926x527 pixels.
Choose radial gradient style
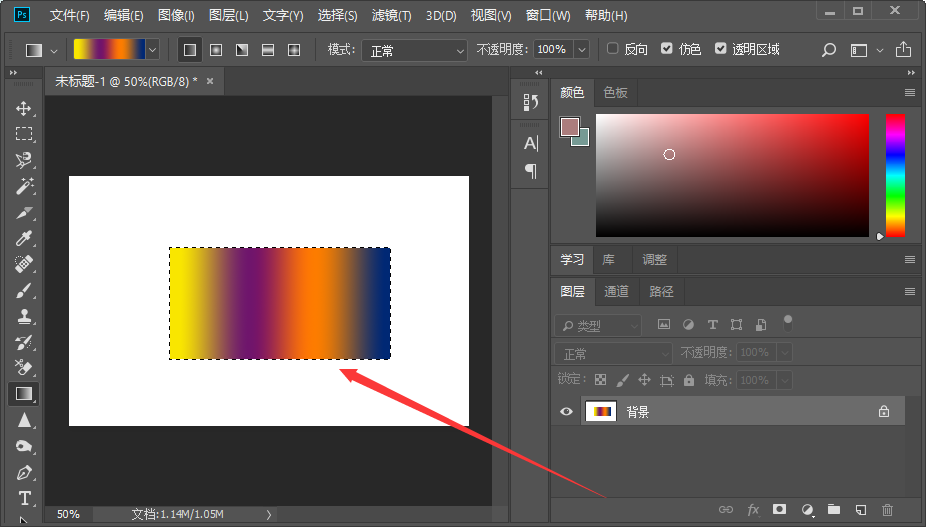pyautogui.click(x=216, y=50)
